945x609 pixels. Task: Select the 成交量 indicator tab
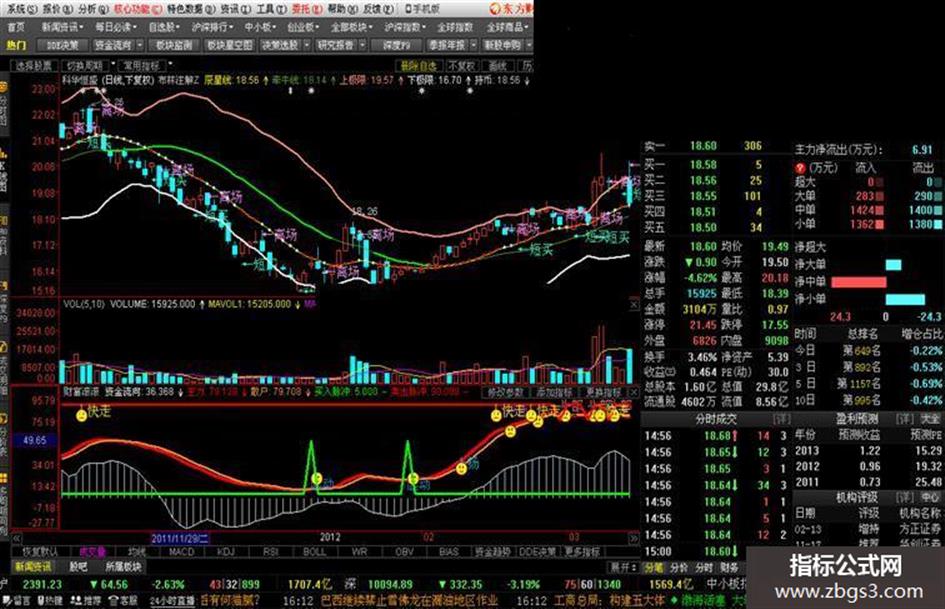[x=92, y=552]
